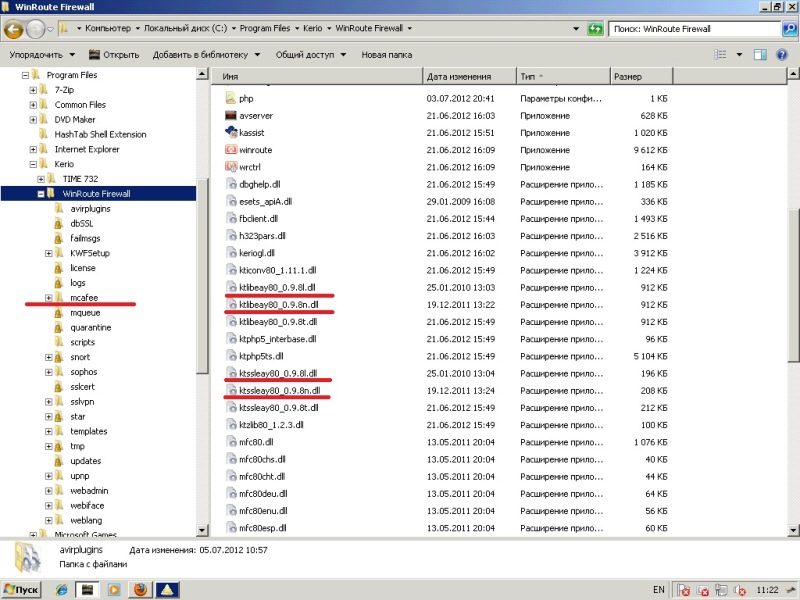Expand the KWFSetup folder node

[48, 254]
